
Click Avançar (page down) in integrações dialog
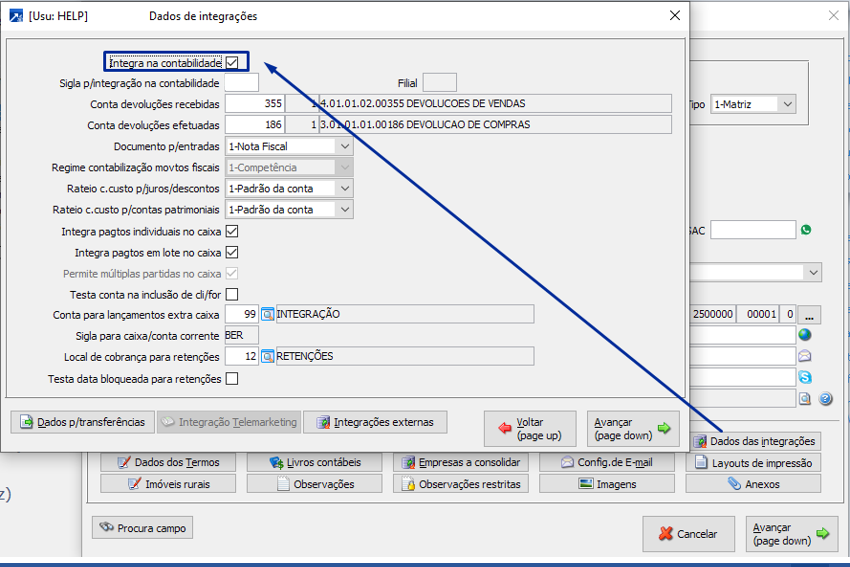(633, 429)
